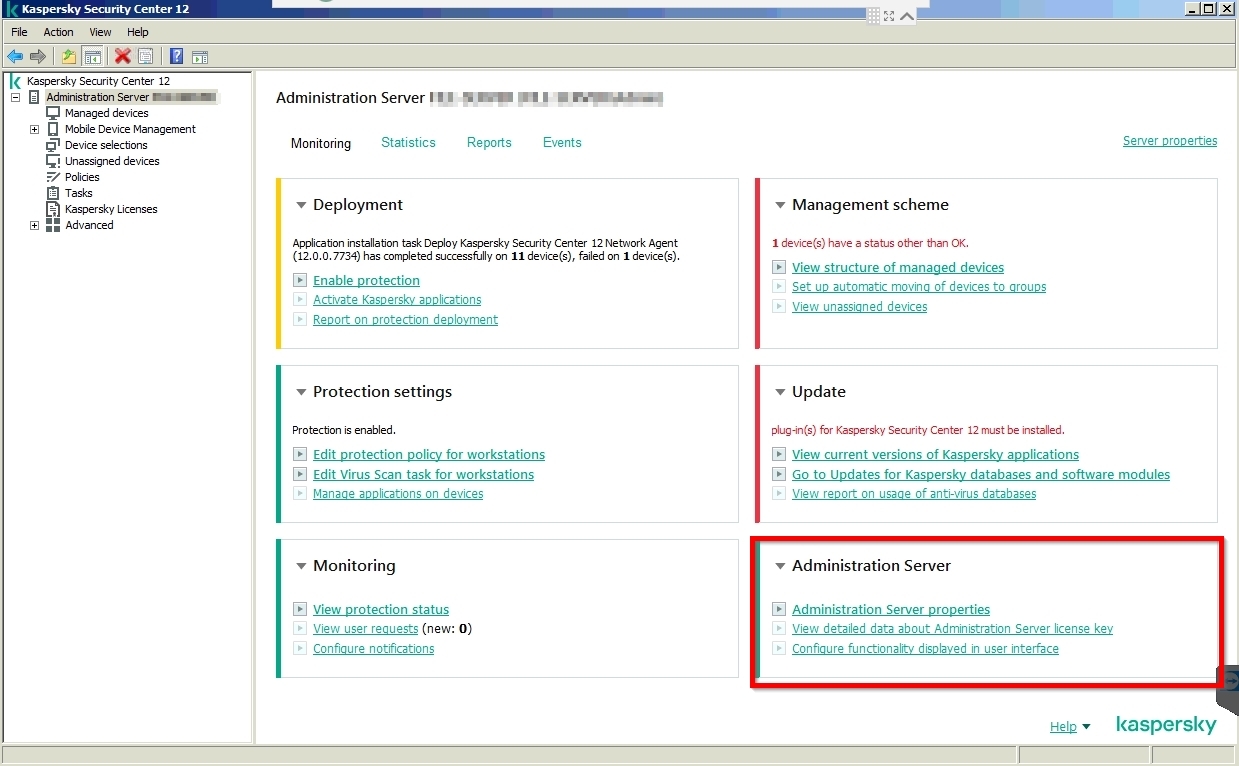Screen dimensions: 1239x766
Task: Open View report on usage of anti-virus databases
Action: tap(914, 494)
